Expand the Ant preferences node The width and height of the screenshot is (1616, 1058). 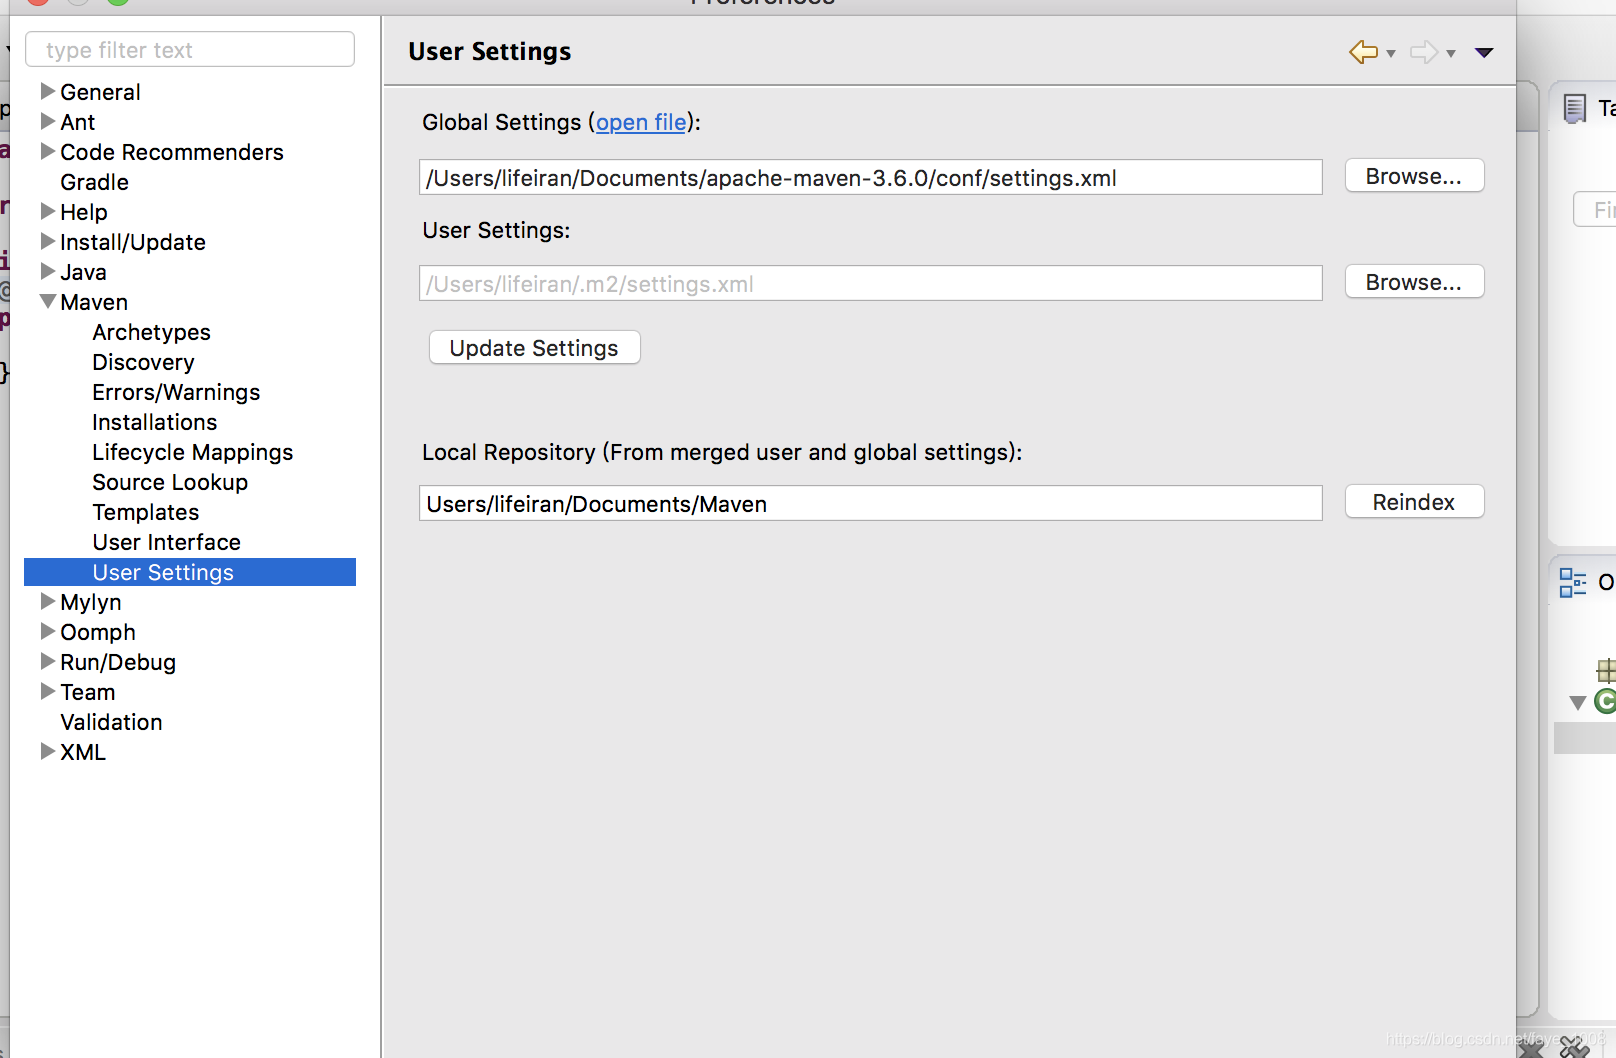pyautogui.click(x=47, y=121)
